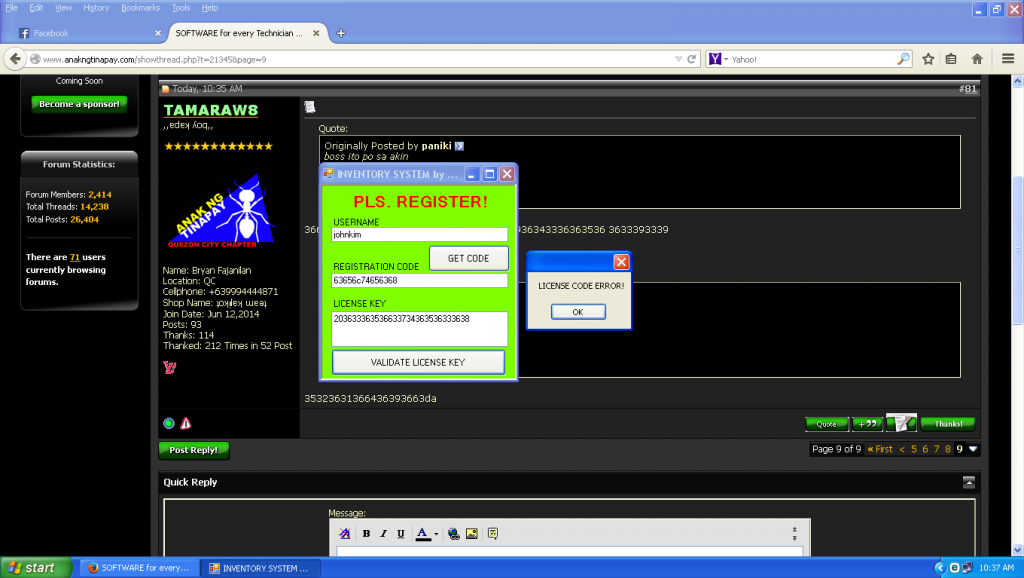Image resolution: width=1024 pixels, height=578 pixels.
Task: Click the Thanks button on post #81
Action: (x=948, y=424)
